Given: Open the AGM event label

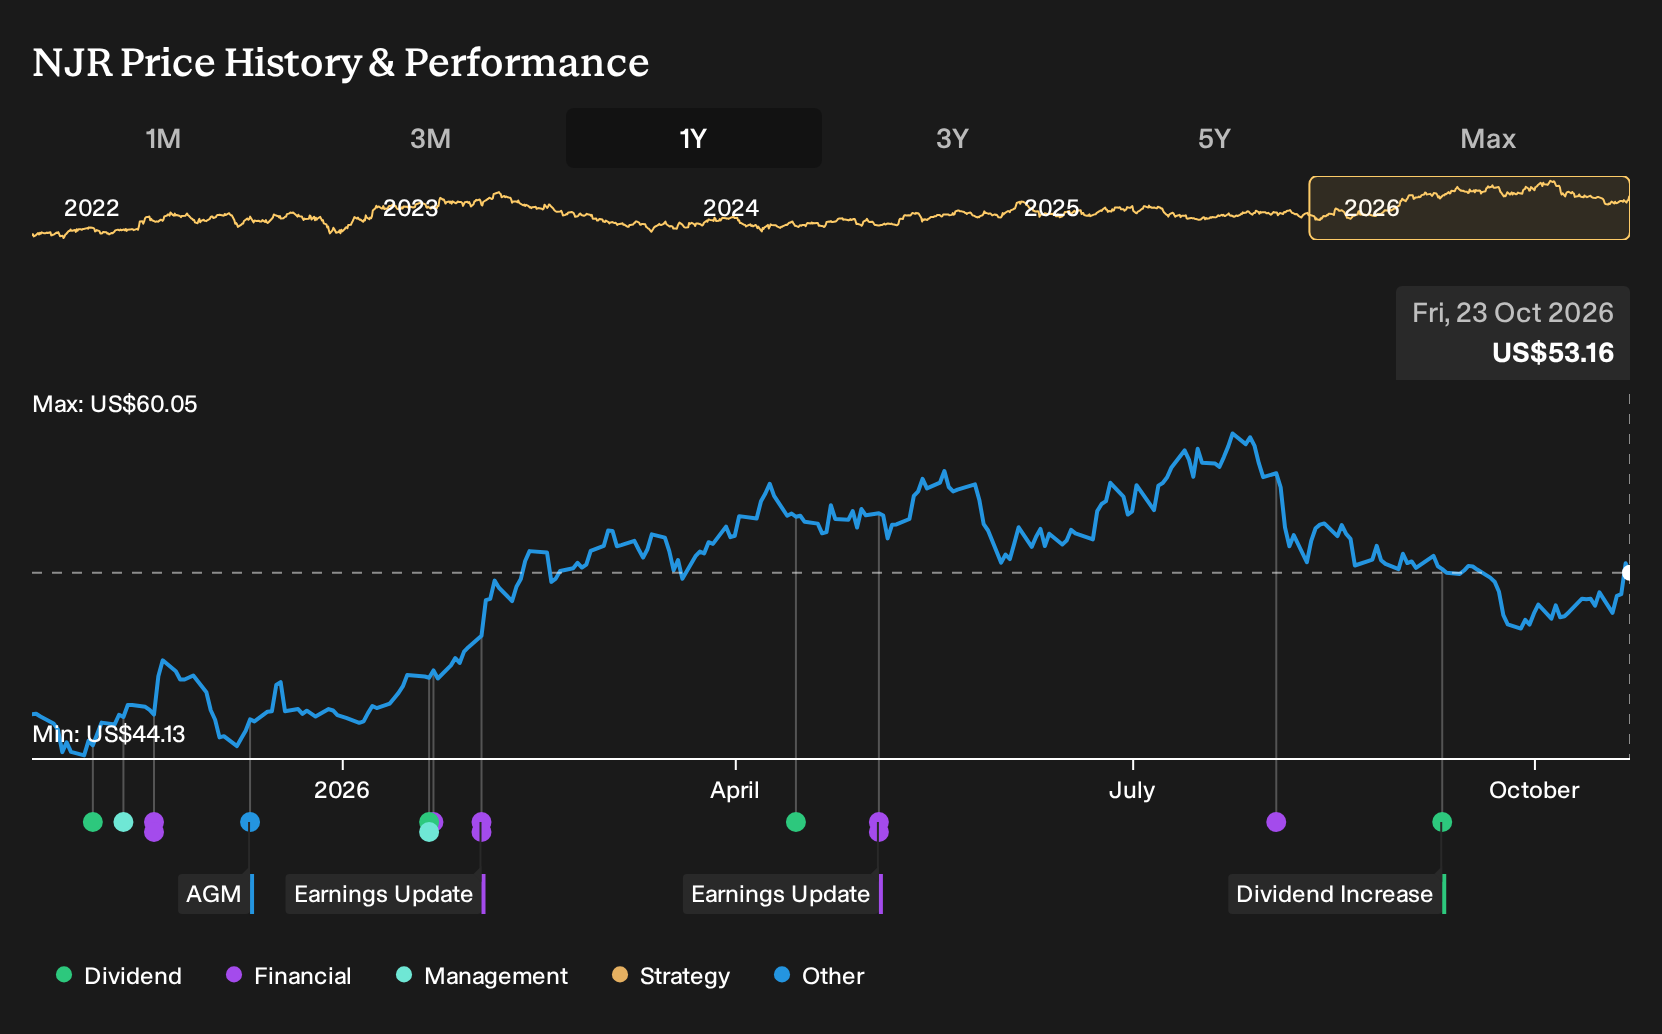Looking at the screenshot, I should coord(216,894).
